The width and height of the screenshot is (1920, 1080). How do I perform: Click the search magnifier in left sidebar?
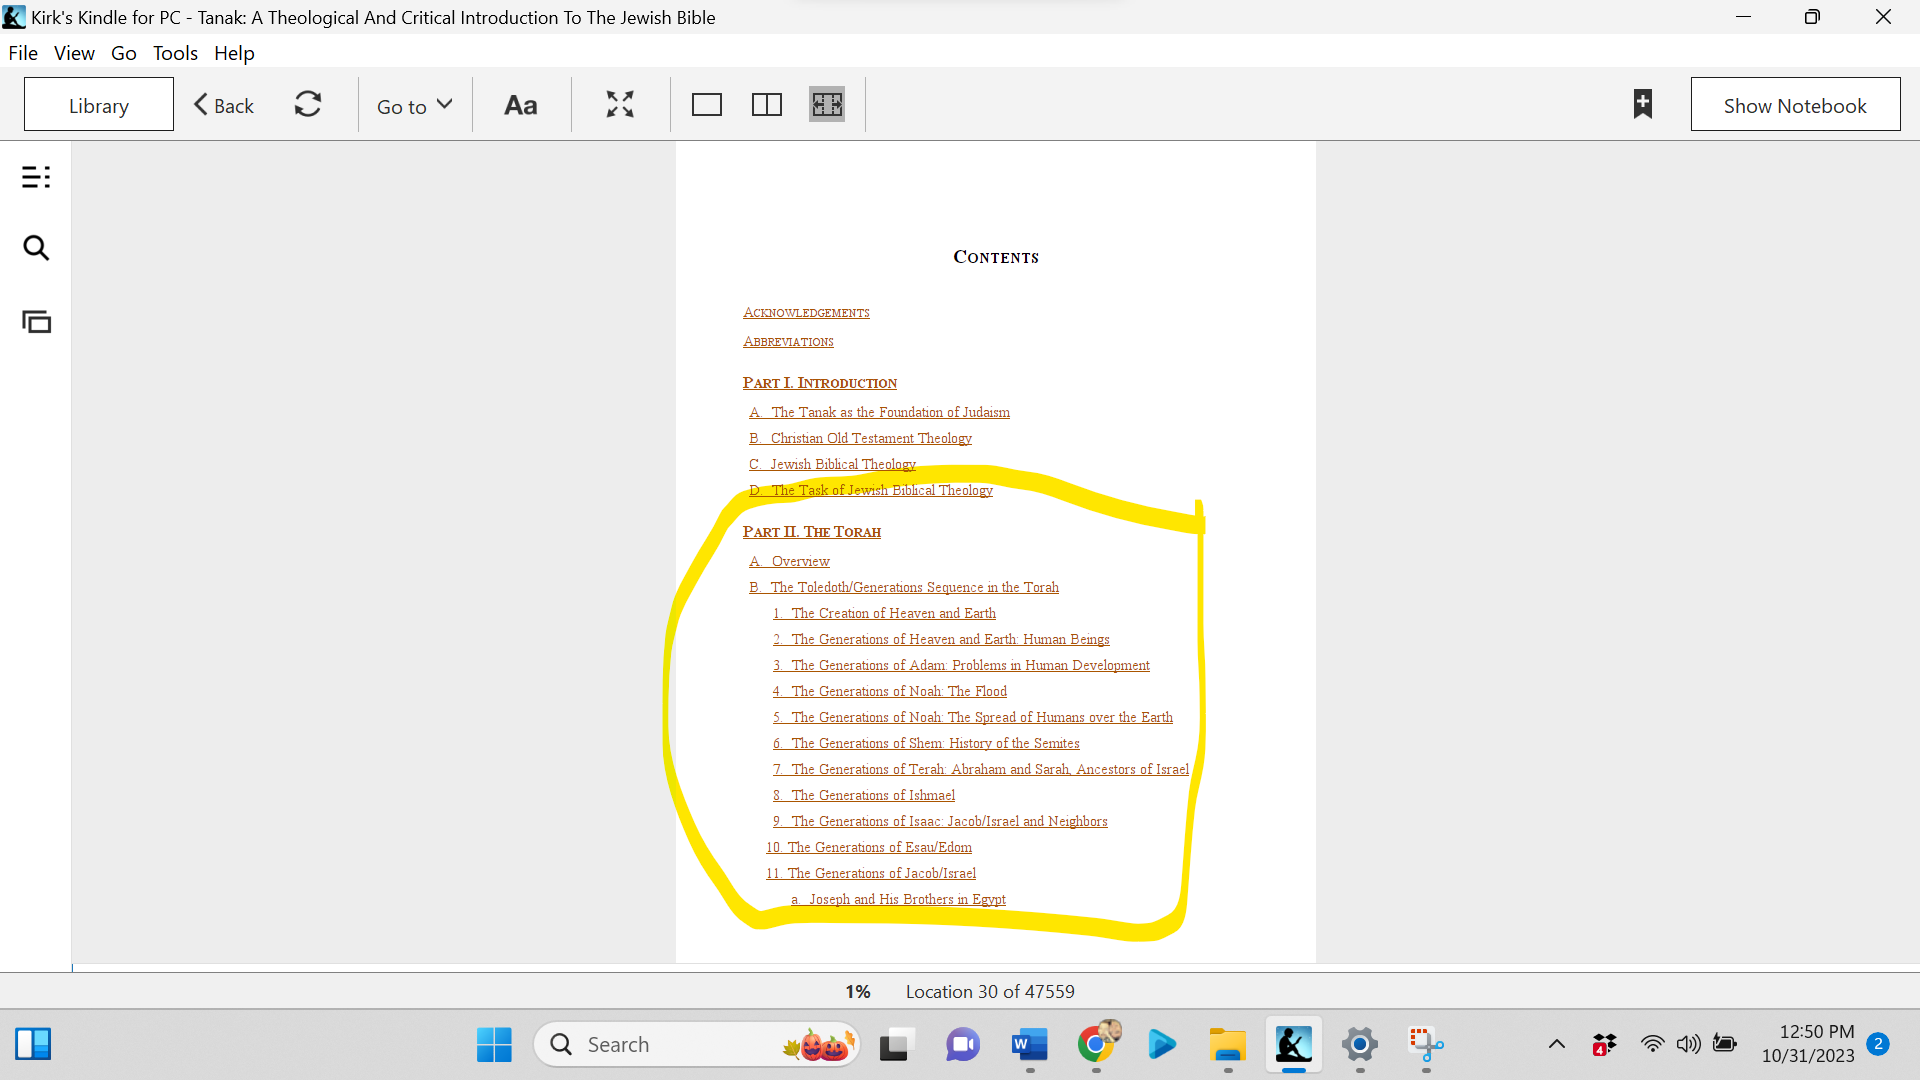[36, 248]
